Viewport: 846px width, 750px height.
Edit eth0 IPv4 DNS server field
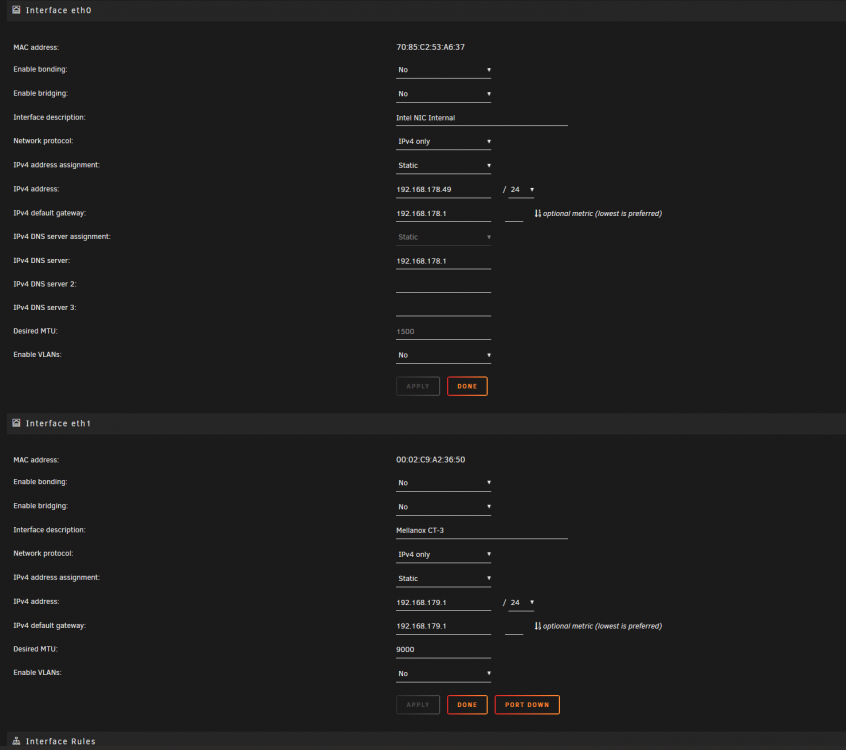pyautogui.click(x=443, y=261)
